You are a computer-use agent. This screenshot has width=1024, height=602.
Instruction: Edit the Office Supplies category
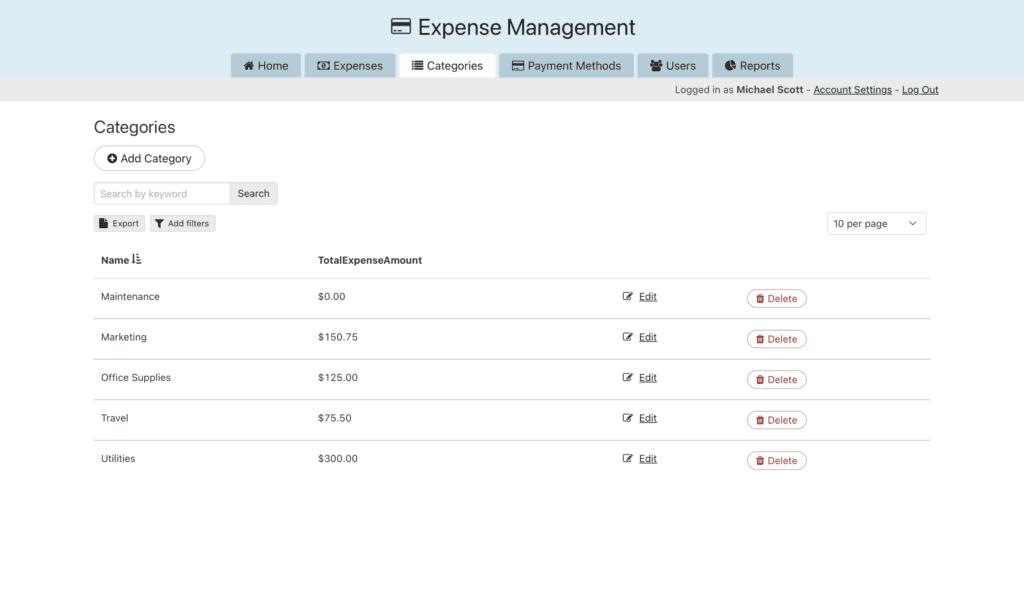(647, 378)
